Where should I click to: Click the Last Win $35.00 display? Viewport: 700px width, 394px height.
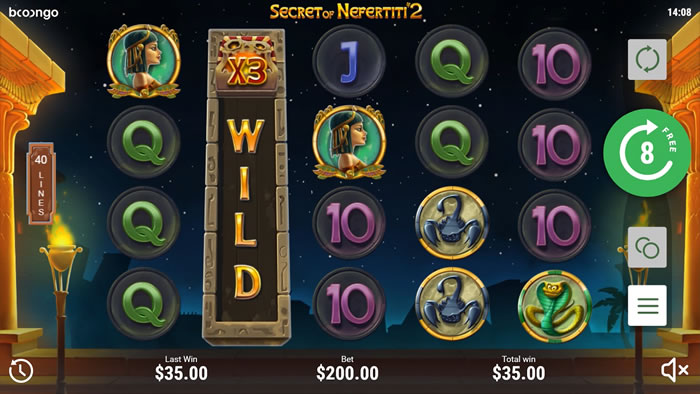[181, 369]
